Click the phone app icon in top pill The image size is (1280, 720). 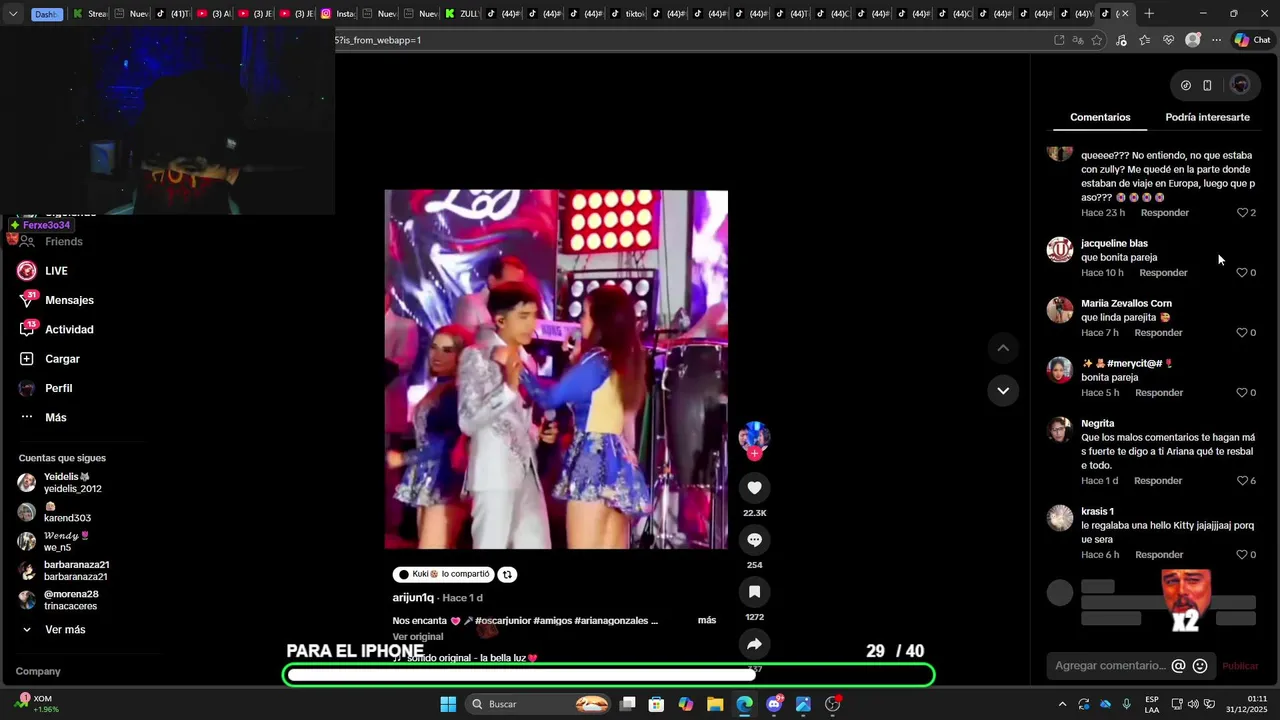tap(1207, 85)
